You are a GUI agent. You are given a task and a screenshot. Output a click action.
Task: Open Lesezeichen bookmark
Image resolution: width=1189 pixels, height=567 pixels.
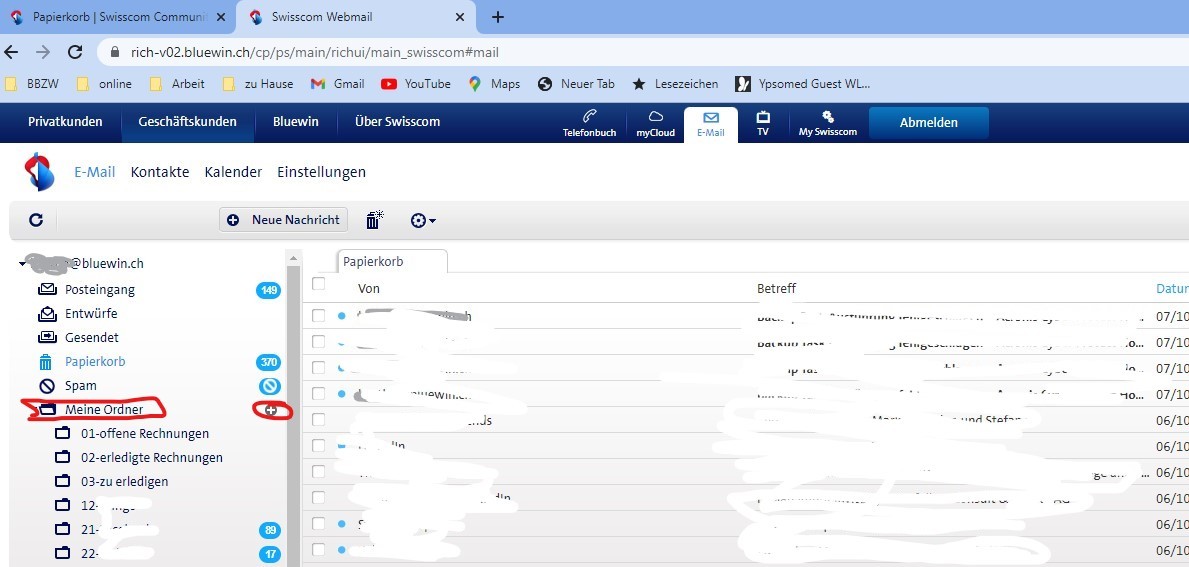pos(675,84)
